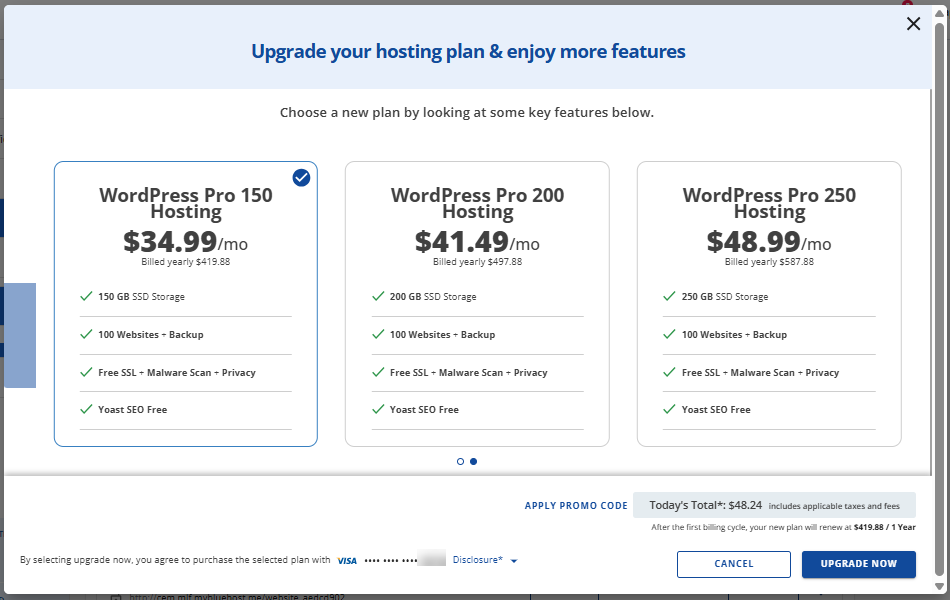This screenshot has width=950, height=600.
Task: Click the second carousel dot below the plans
Action: pyautogui.click(x=473, y=461)
